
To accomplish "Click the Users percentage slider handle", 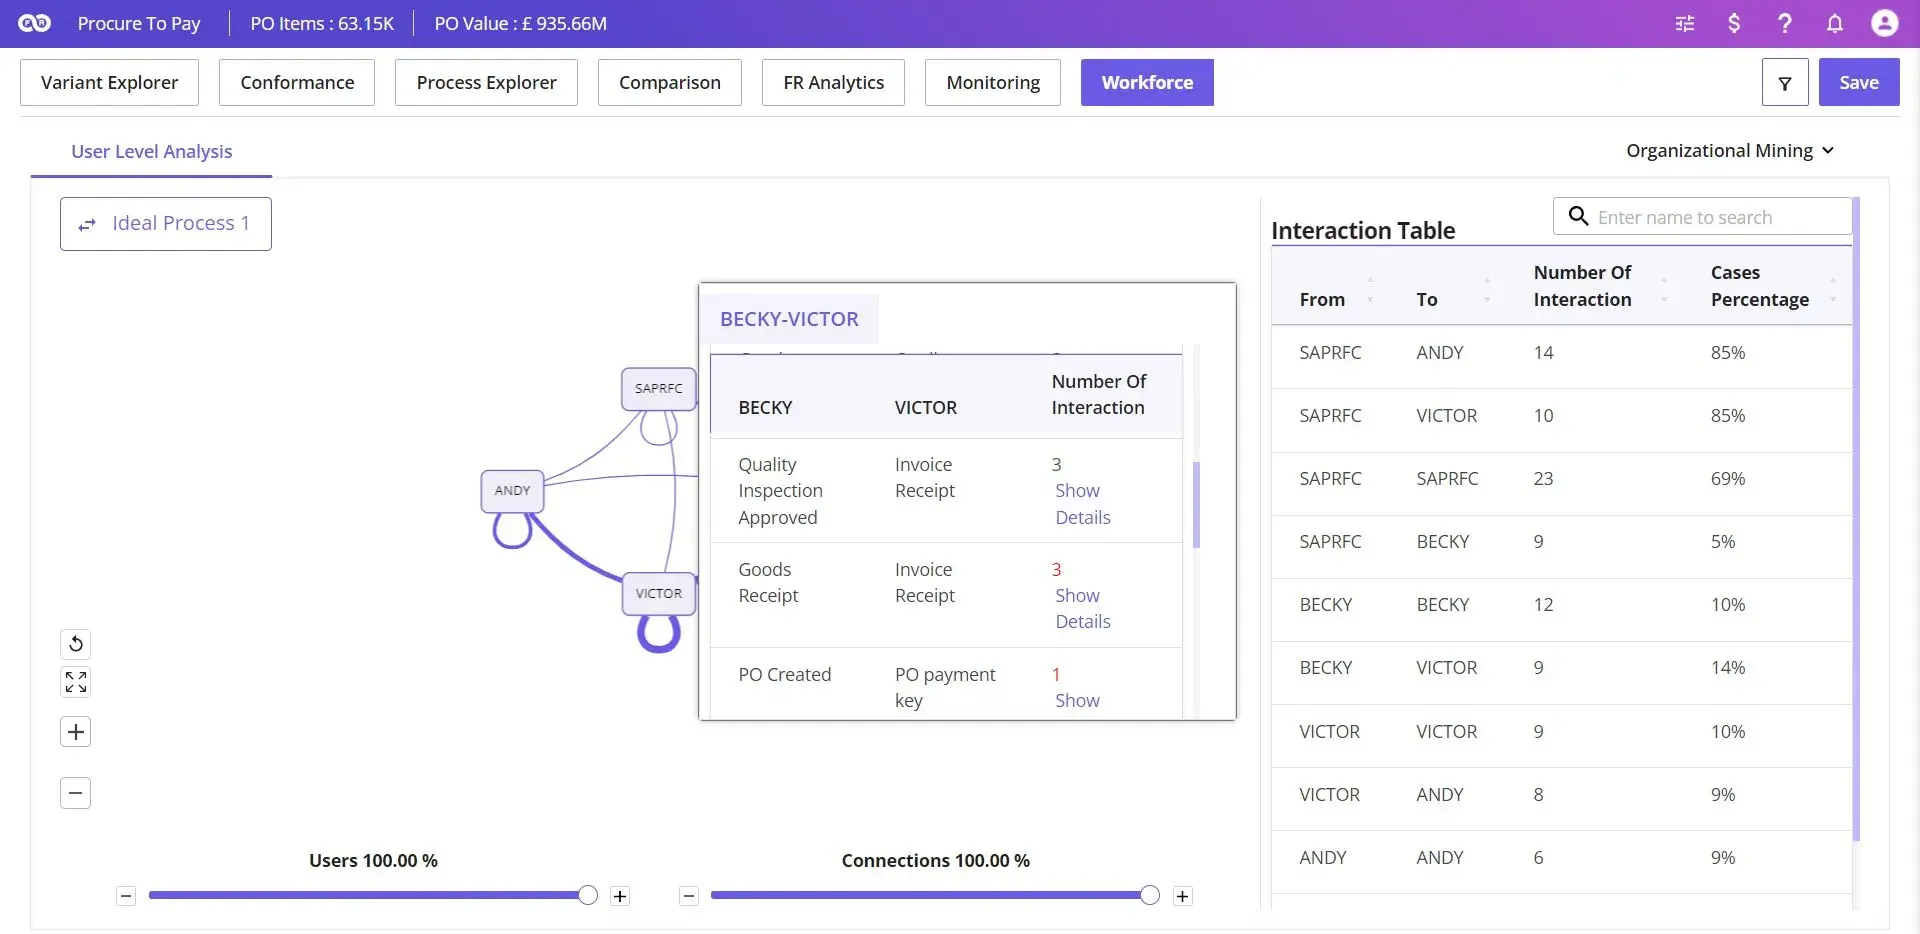I will tap(588, 896).
